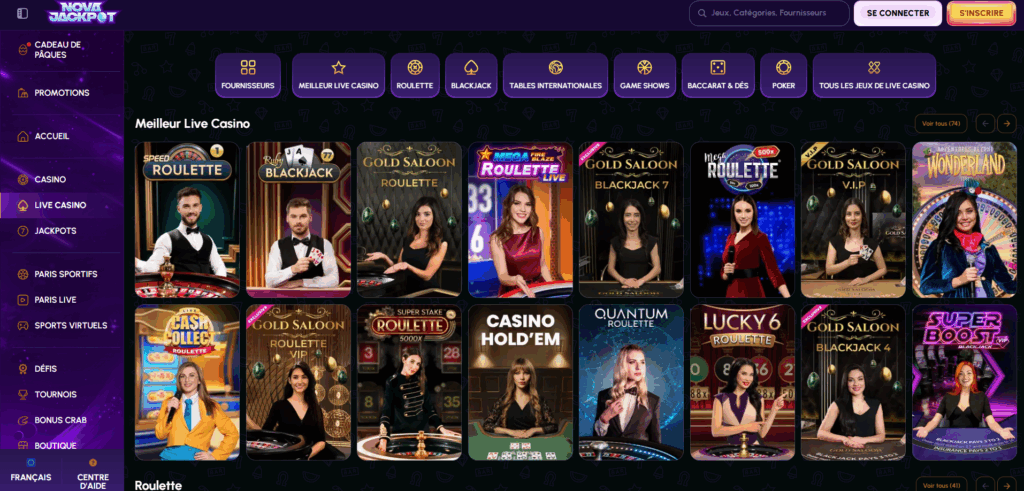Open the Roulette category icon

point(415,68)
